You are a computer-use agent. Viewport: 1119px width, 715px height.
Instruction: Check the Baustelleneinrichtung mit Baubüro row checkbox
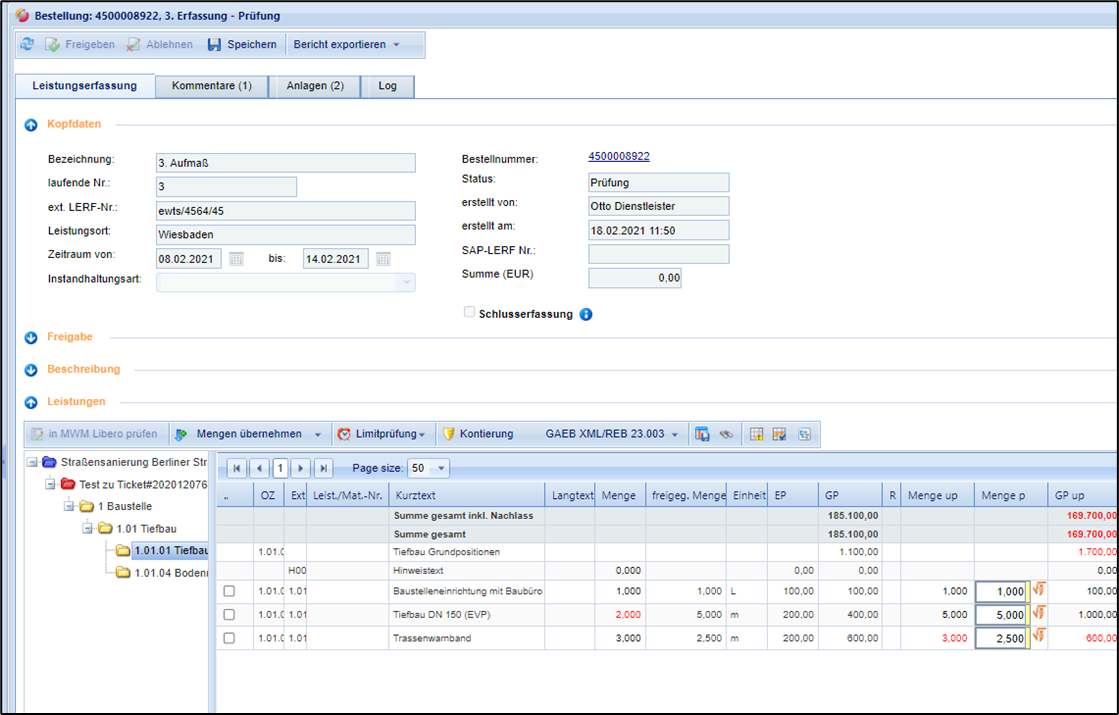click(x=229, y=591)
